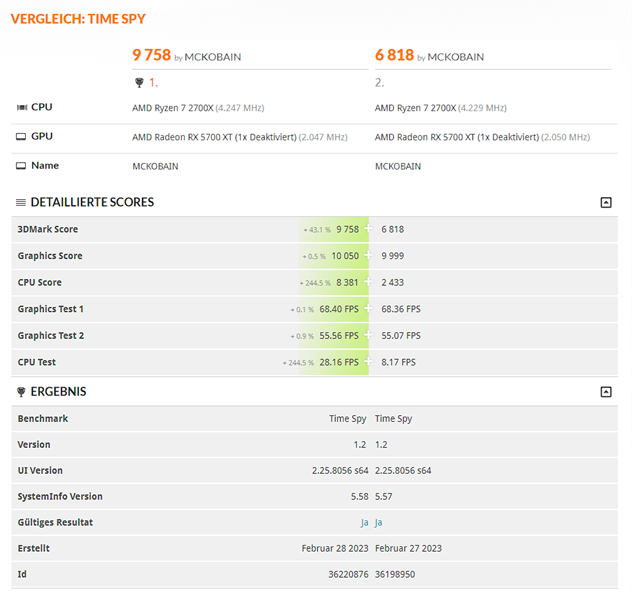Open the 9 758 score result
Screen dimensions: 632x593
pos(152,55)
